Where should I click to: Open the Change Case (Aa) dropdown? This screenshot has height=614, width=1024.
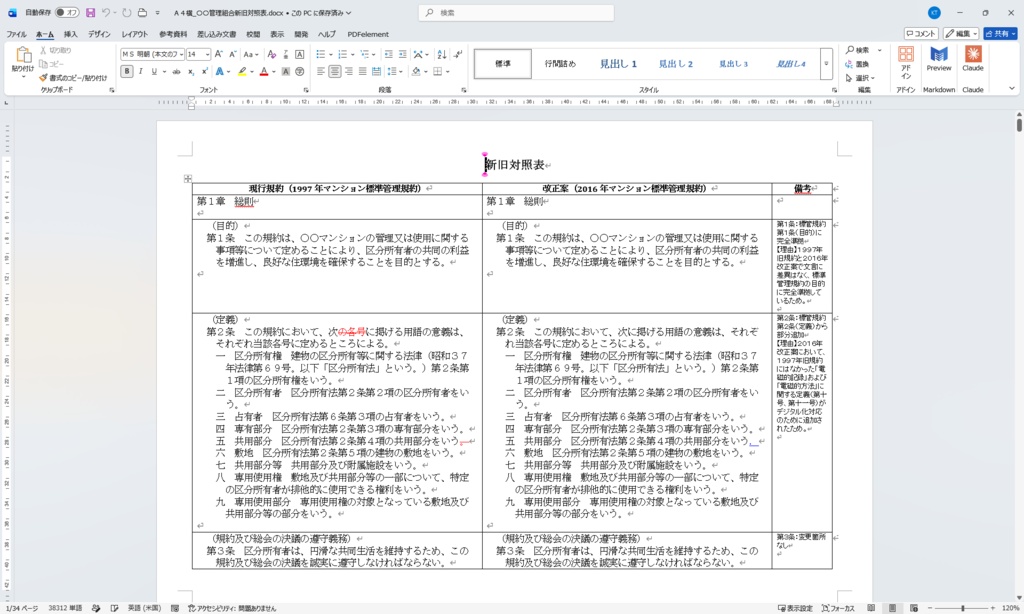pos(251,54)
